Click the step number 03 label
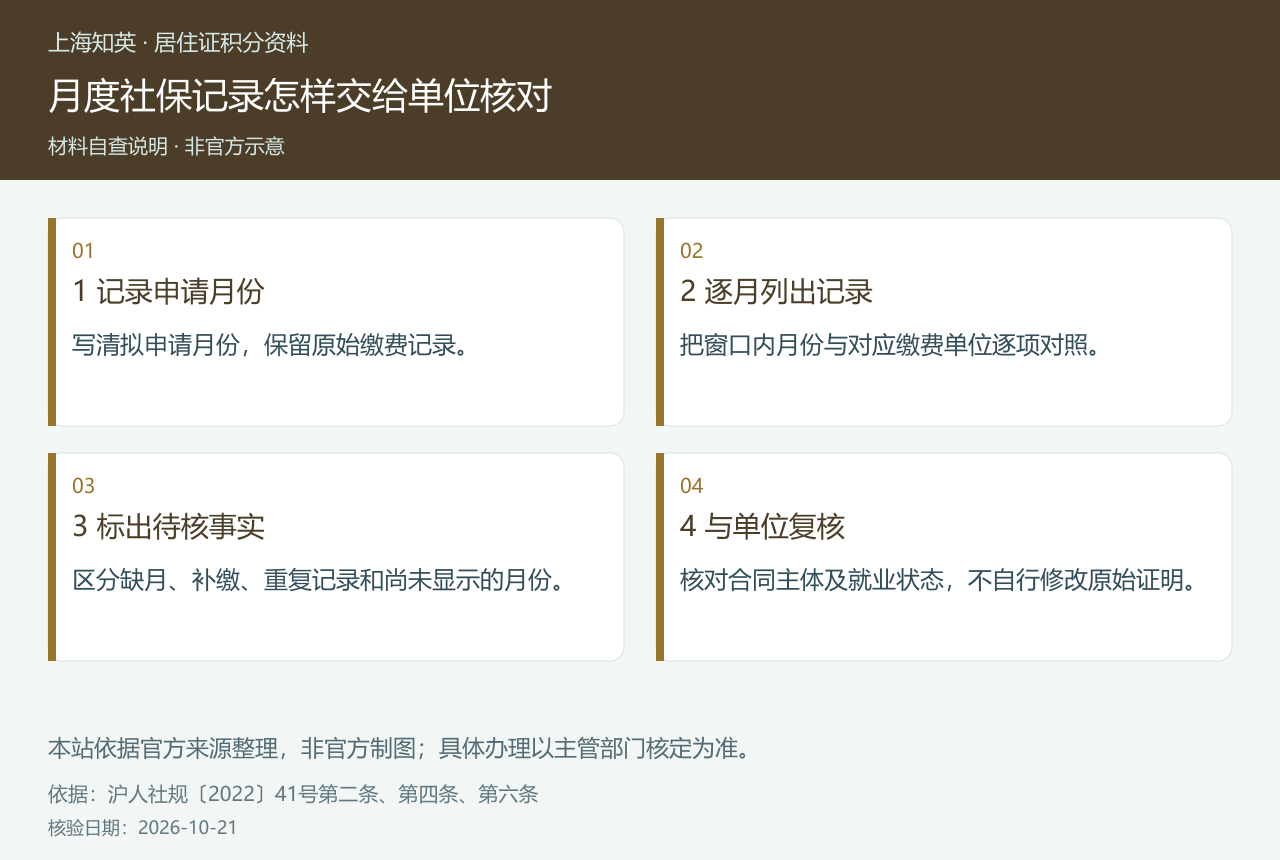 tap(83, 486)
